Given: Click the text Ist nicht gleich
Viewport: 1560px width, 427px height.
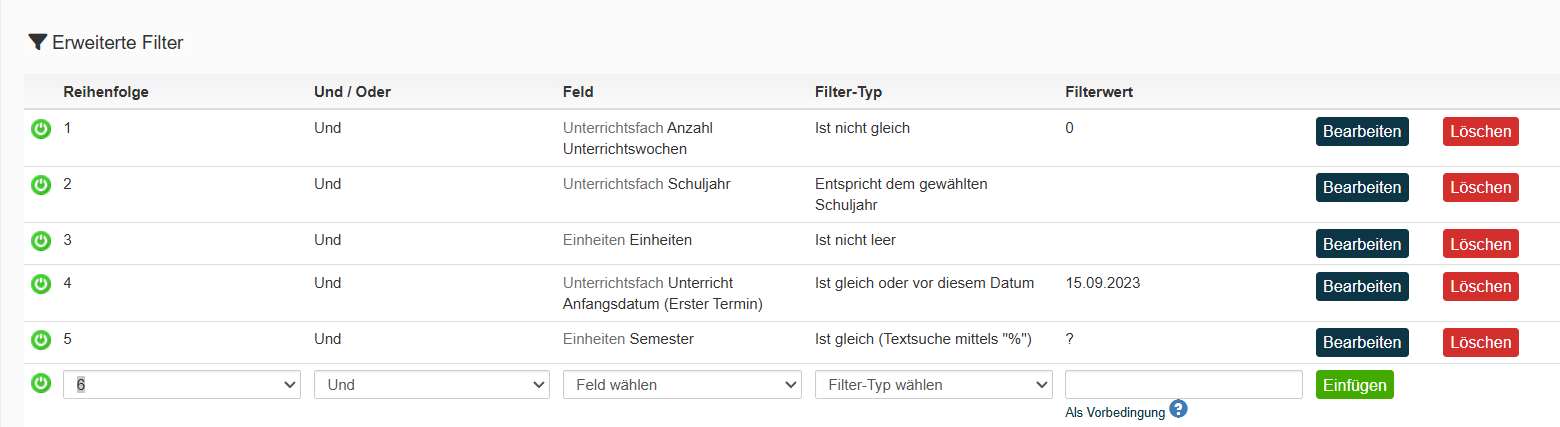Looking at the screenshot, I should click(862, 128).
